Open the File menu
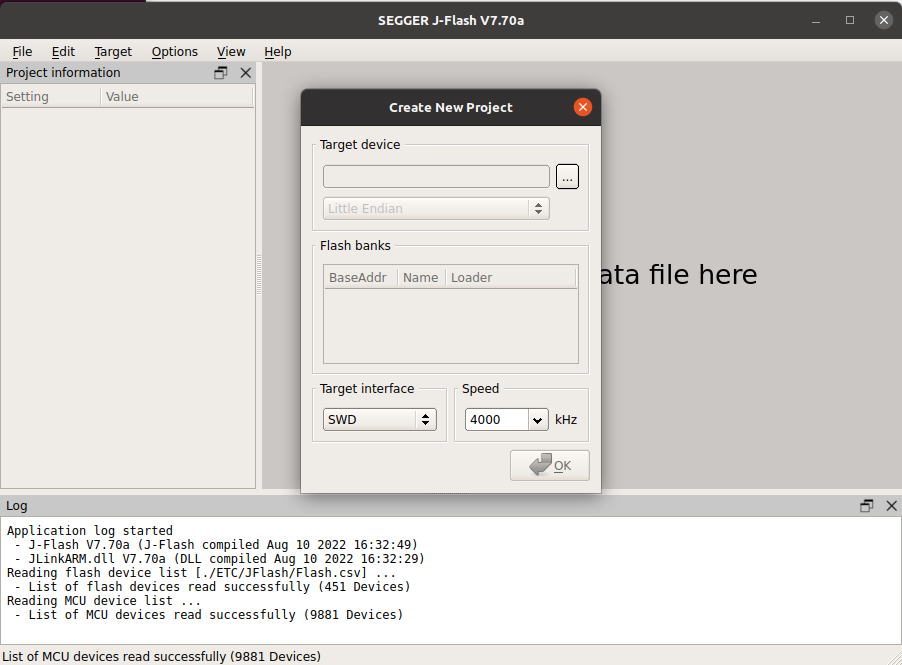The width and height of the screenshot is (902, 665). (x=22, y=52)
